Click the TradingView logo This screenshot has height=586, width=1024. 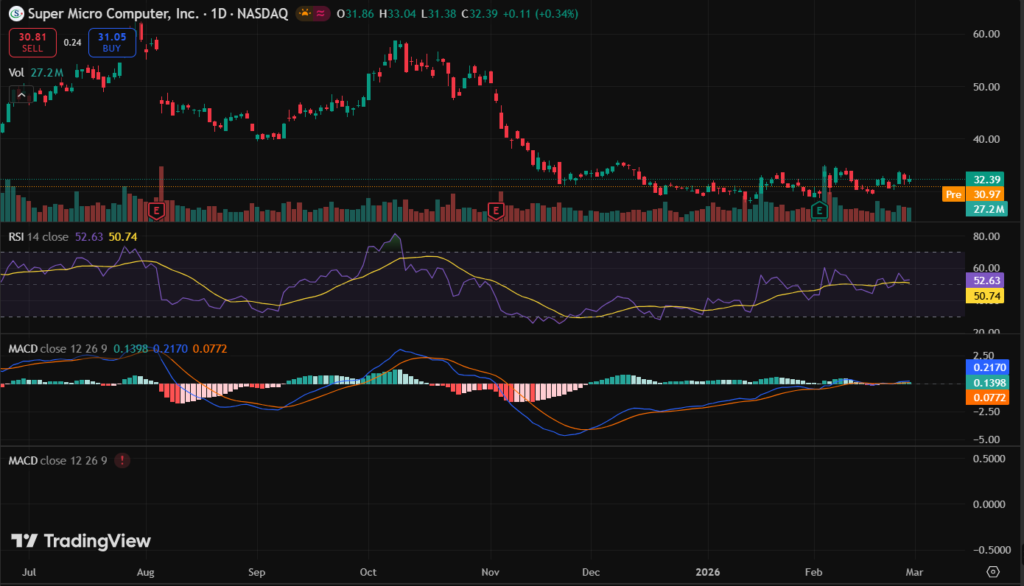tap(81, 541)
